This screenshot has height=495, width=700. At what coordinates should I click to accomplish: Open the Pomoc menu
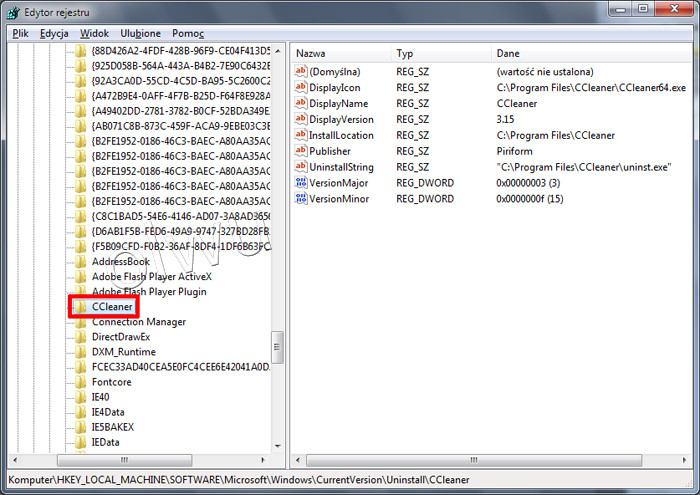[188, 33]
